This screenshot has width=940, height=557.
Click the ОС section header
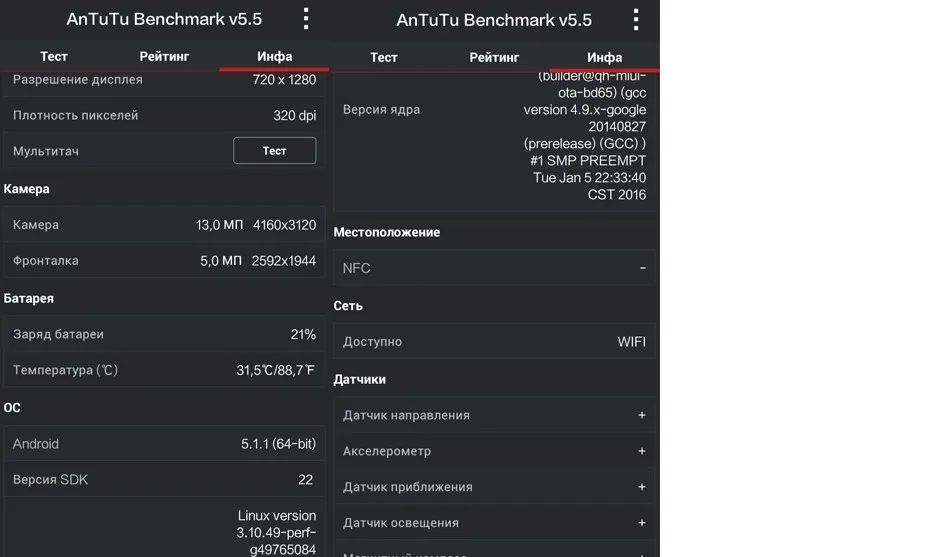coord(12,408)
